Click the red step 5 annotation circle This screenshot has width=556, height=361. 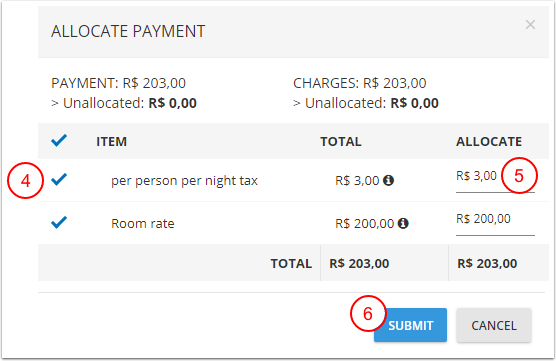[519, 176]
